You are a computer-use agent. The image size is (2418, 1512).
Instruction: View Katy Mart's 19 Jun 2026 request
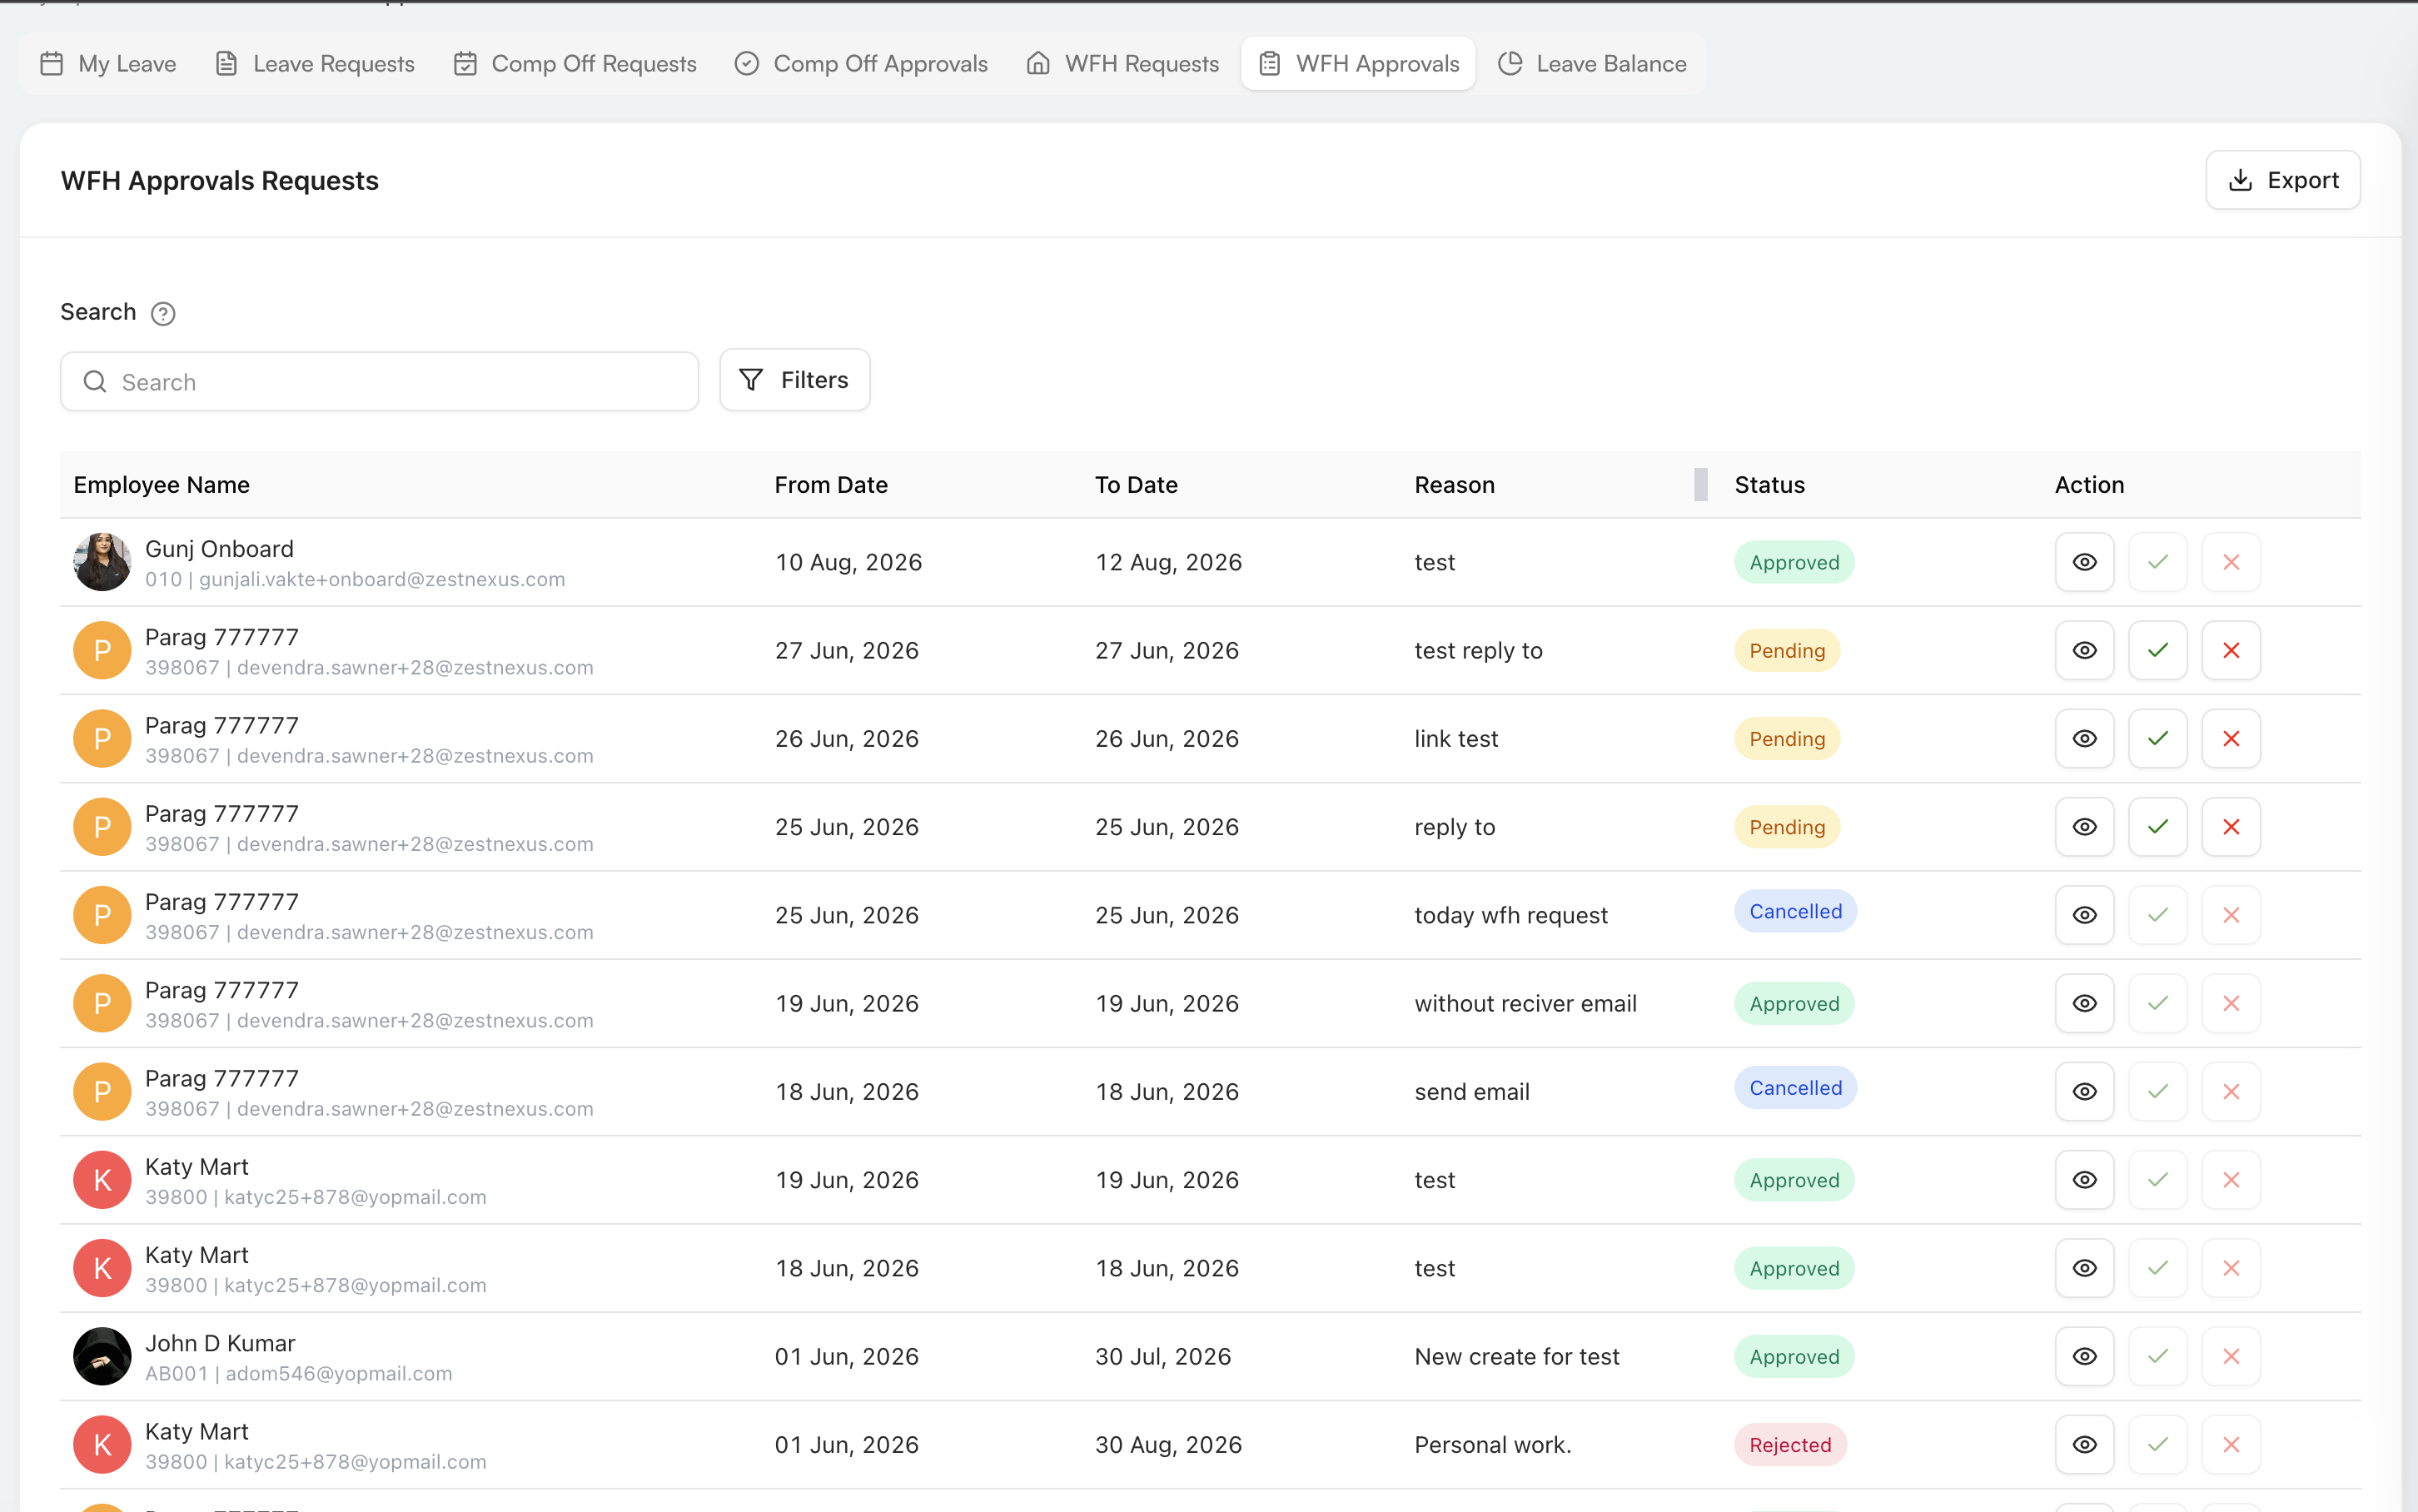2084,1180
